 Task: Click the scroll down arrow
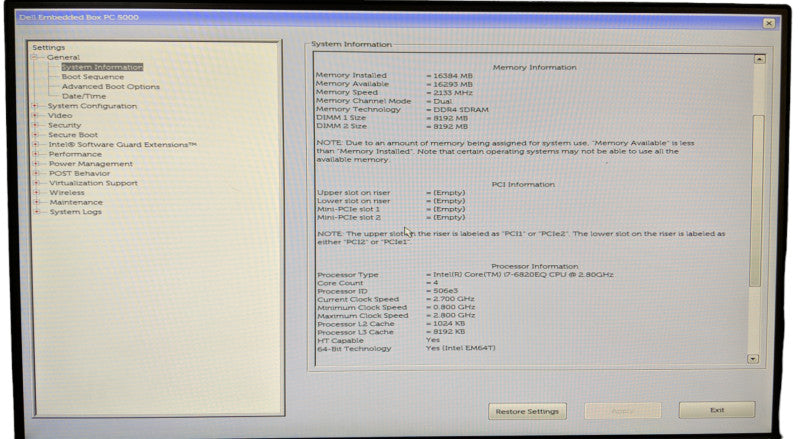753,359
